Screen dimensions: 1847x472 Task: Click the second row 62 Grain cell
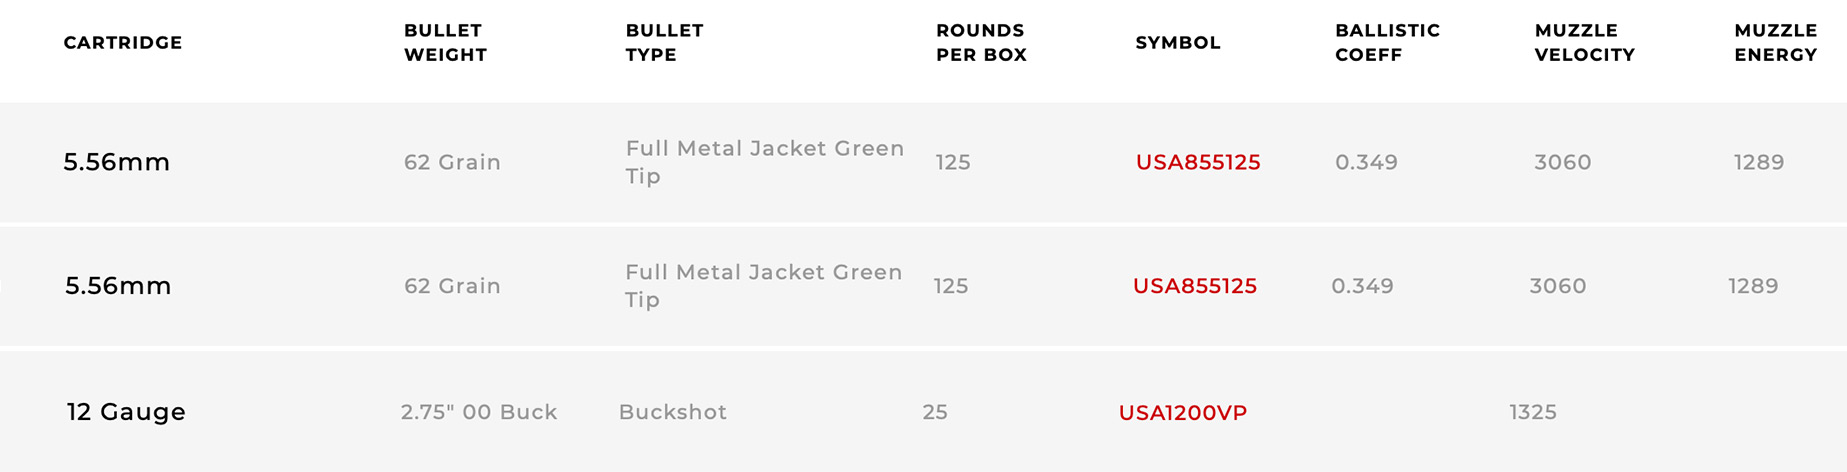452,286
